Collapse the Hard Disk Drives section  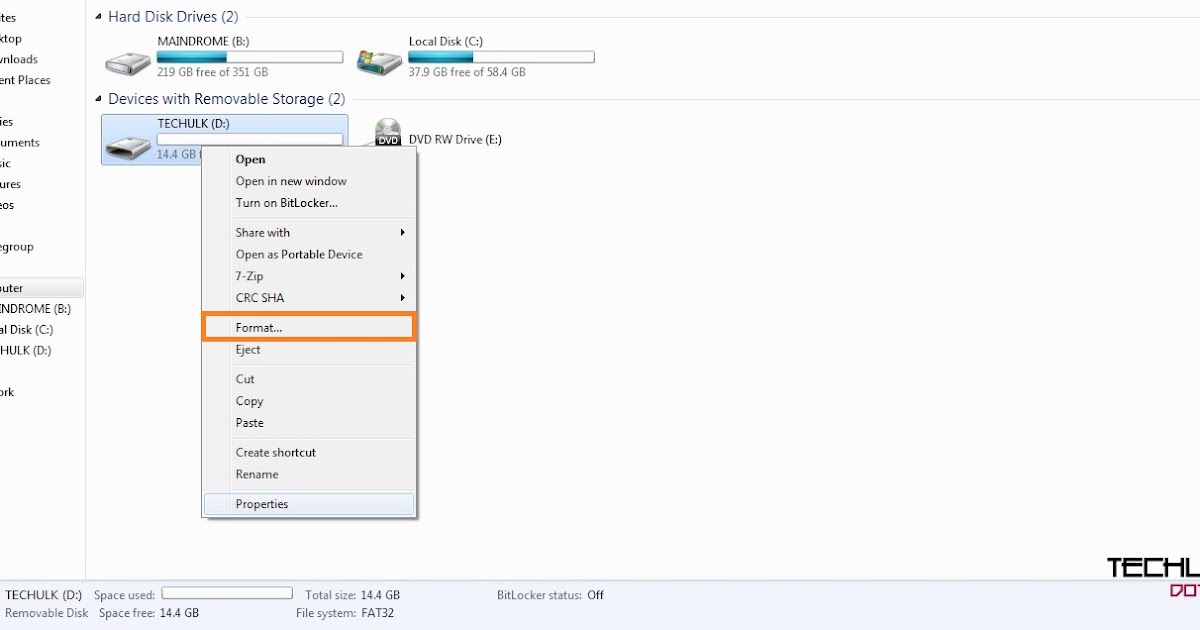click(x=97, y=16)
